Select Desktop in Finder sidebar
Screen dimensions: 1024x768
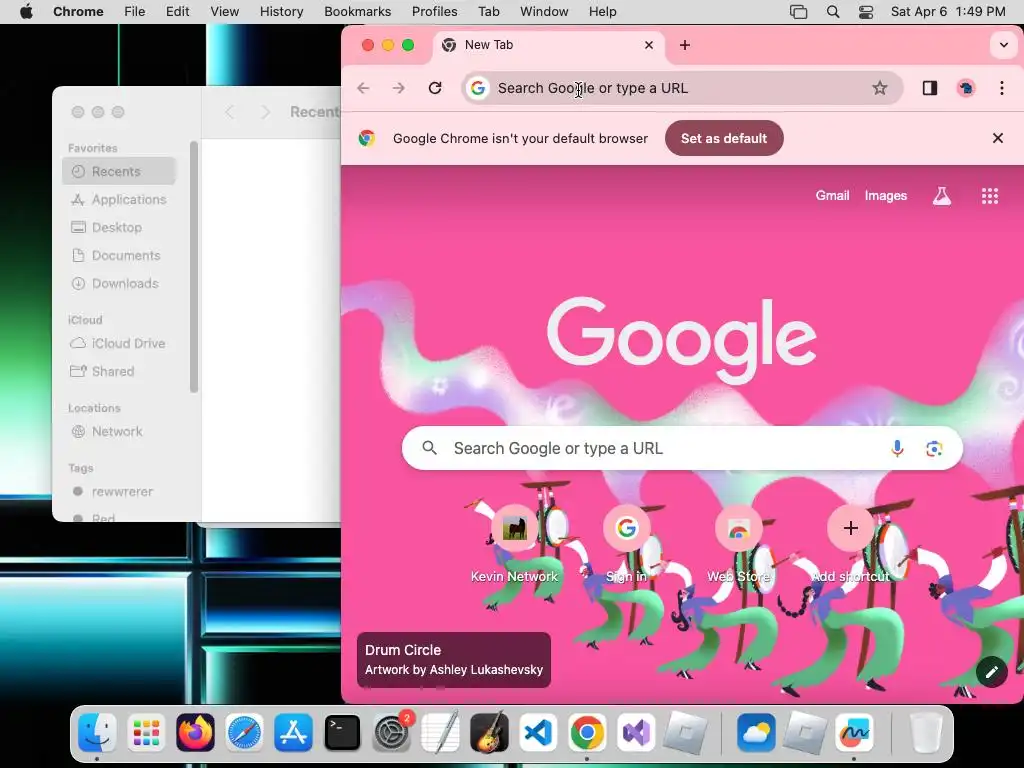click(x=119, y=227)
